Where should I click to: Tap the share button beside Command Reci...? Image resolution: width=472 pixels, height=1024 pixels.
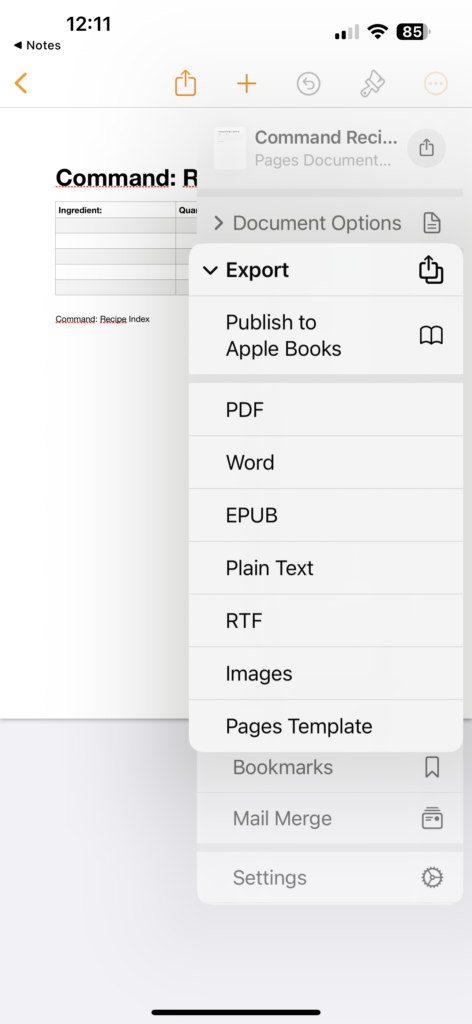[426, 148]
